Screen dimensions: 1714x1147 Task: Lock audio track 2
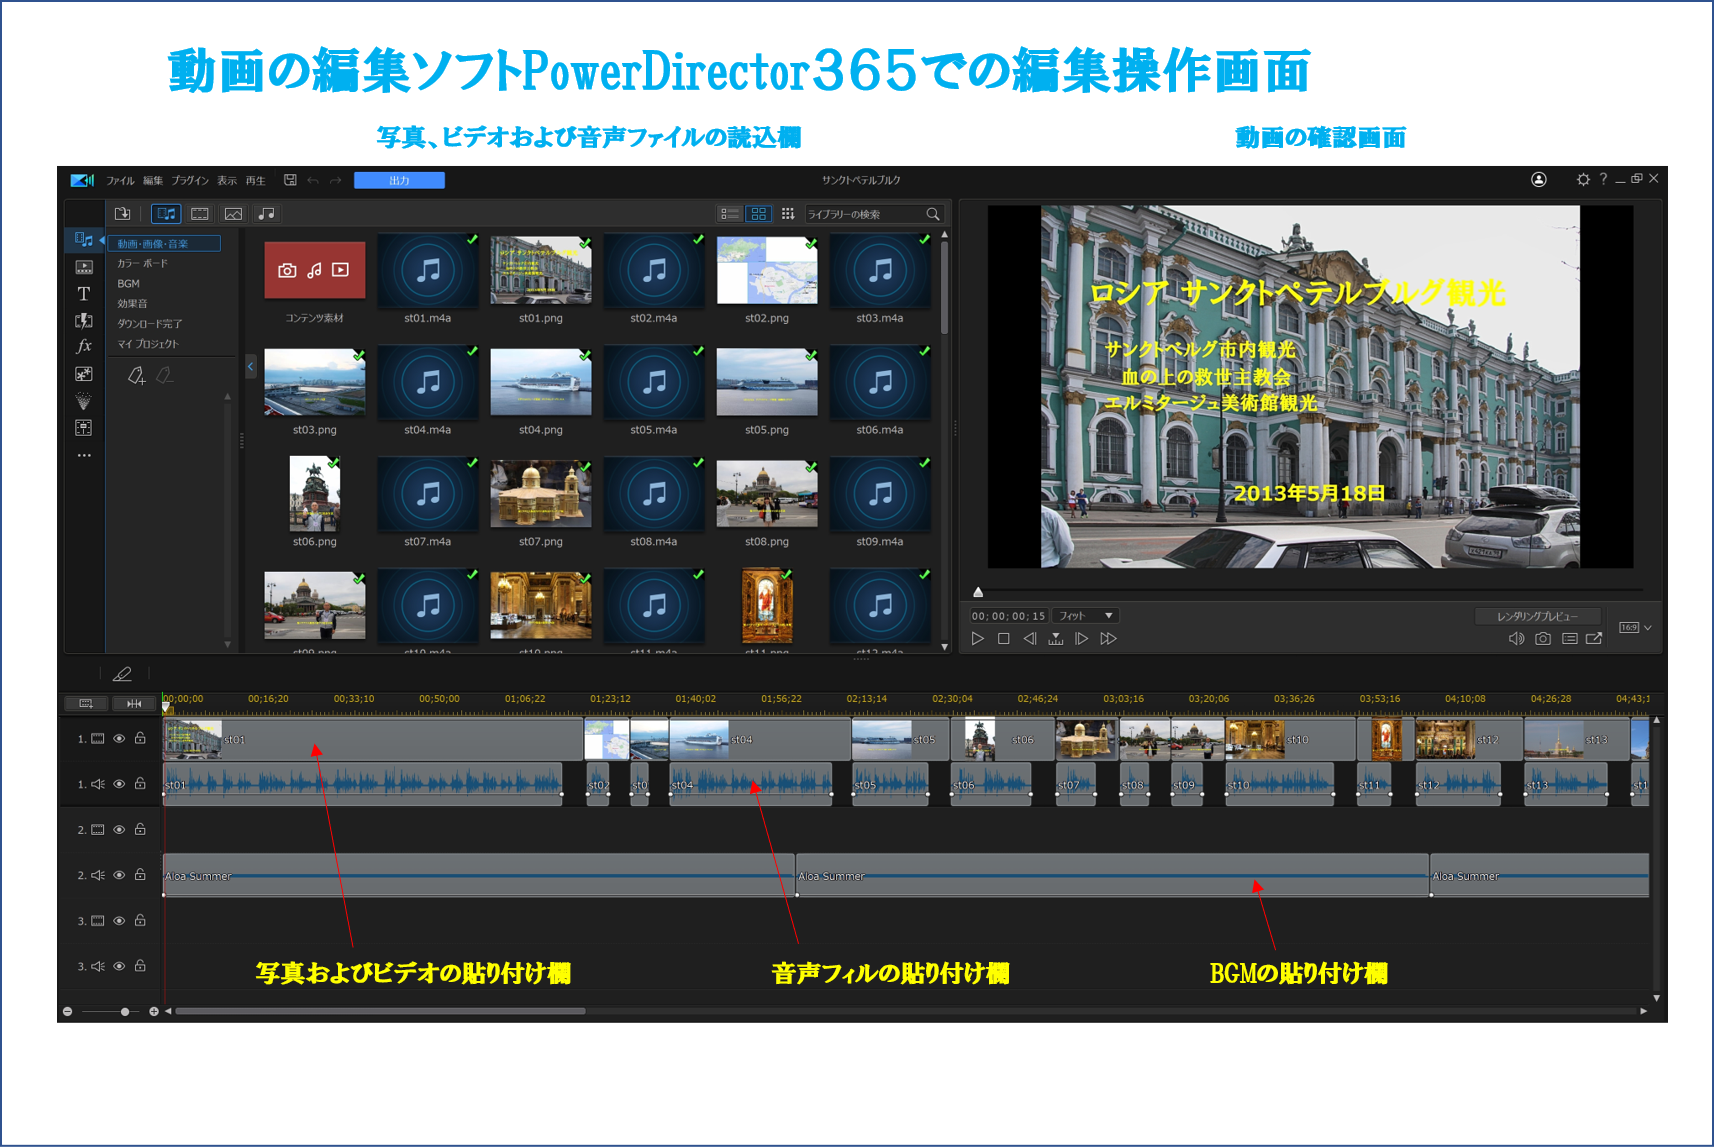140,874
